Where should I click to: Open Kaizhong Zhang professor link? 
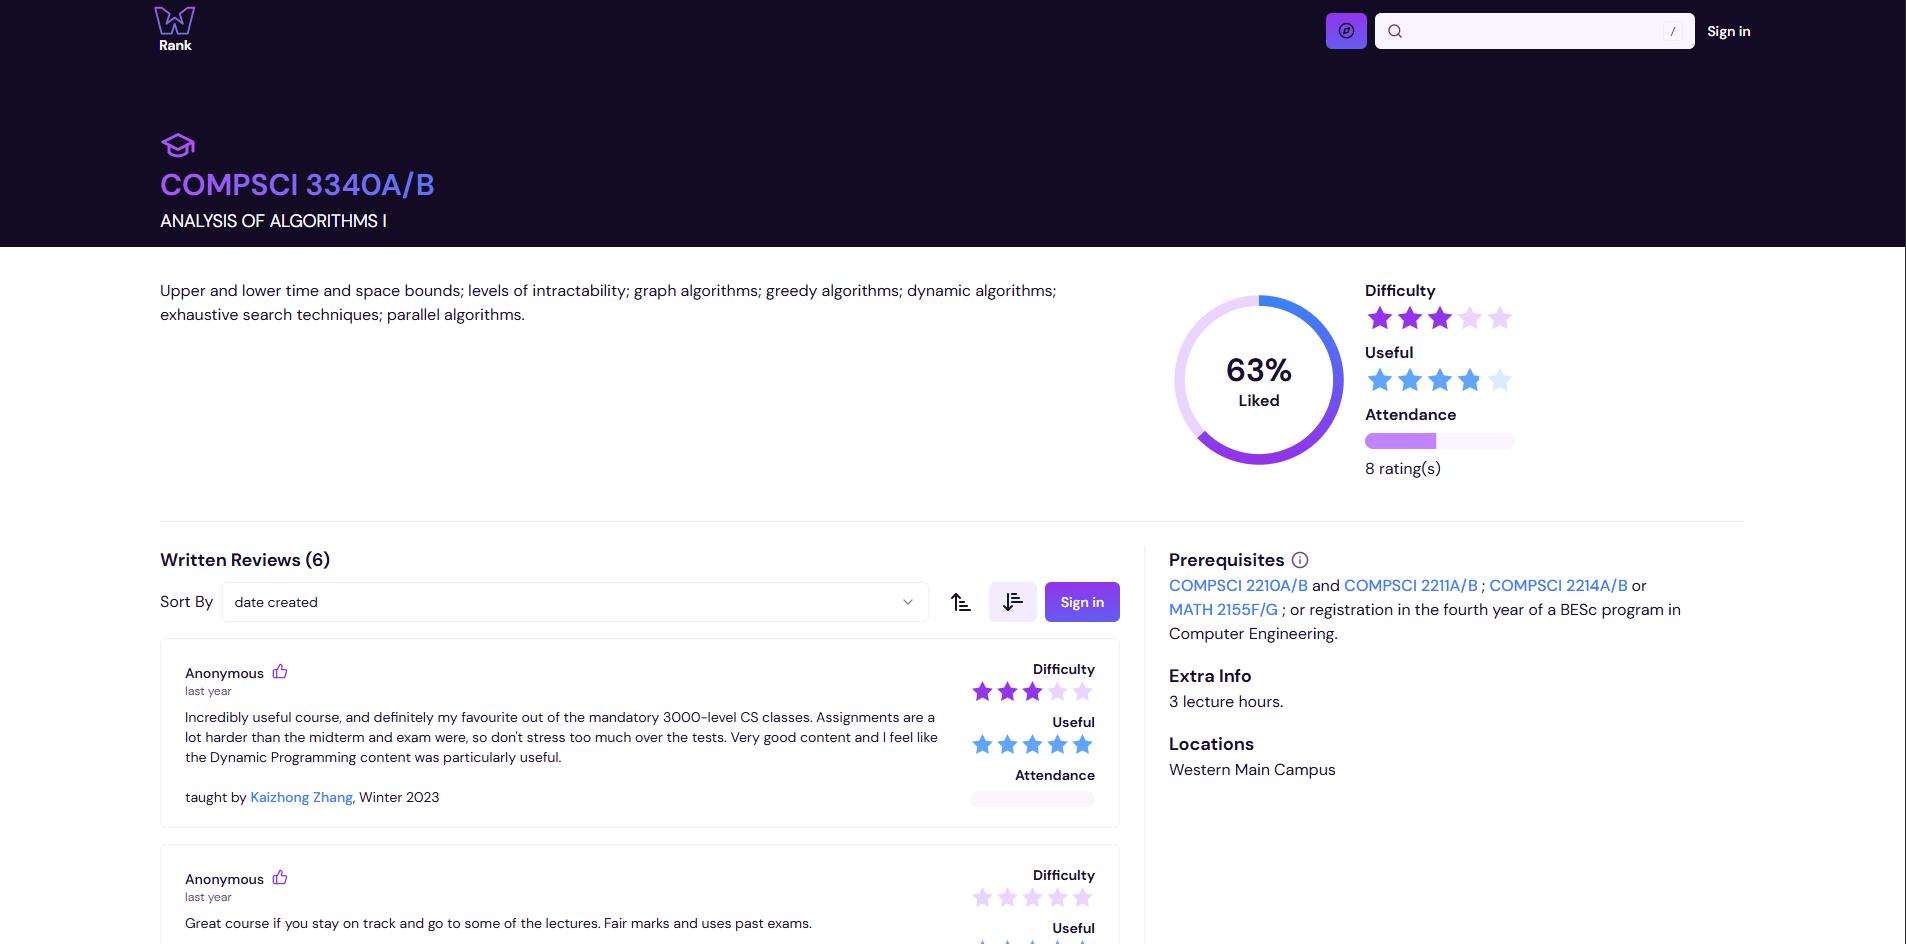(x=301, y=797)
